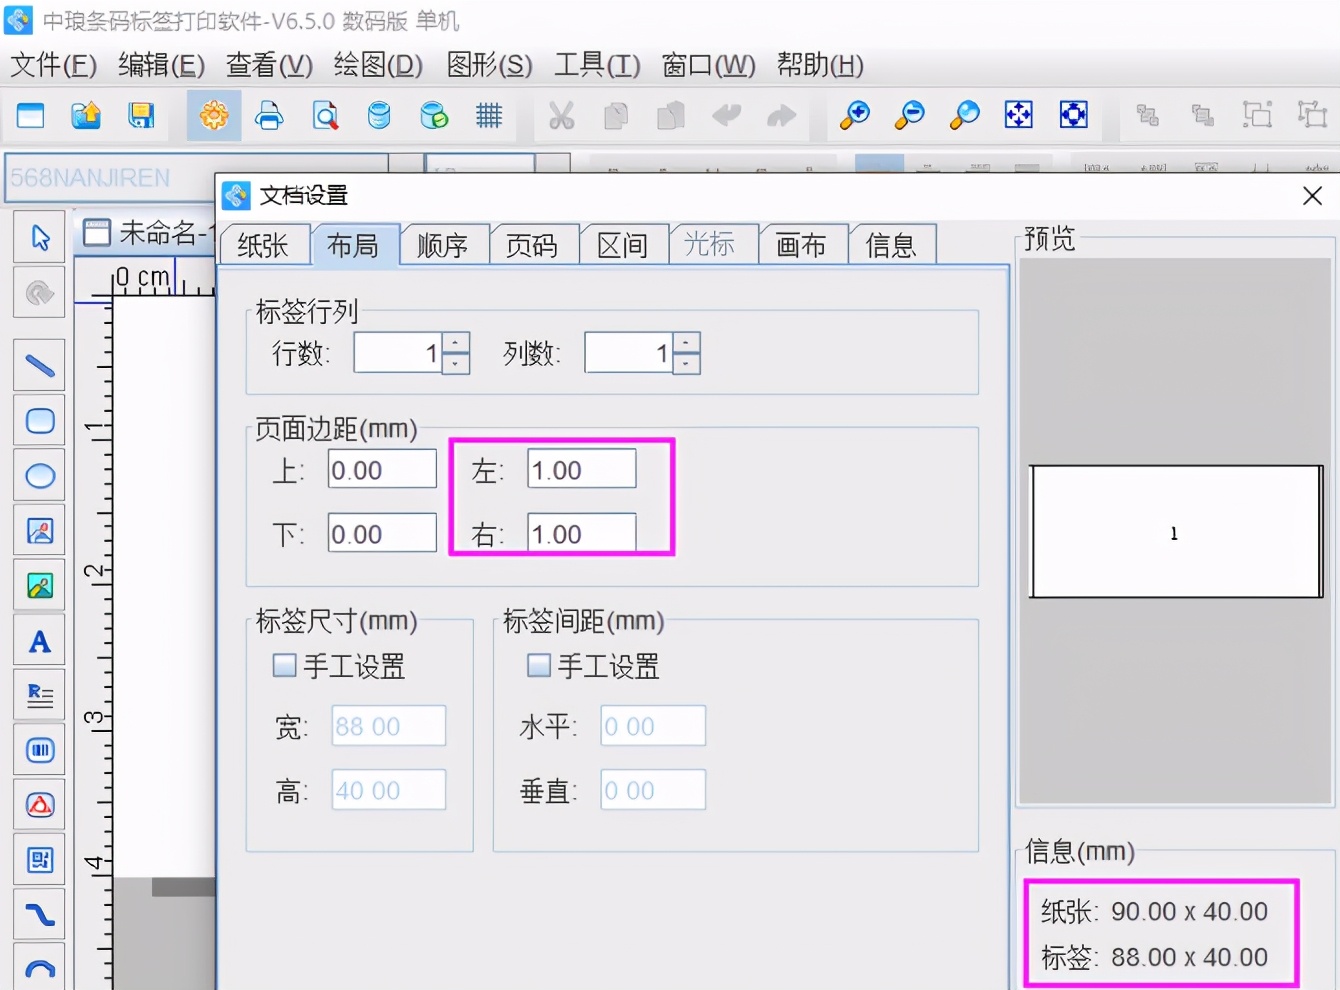
Task: Open the print preview icon
Action: point(325,115)
